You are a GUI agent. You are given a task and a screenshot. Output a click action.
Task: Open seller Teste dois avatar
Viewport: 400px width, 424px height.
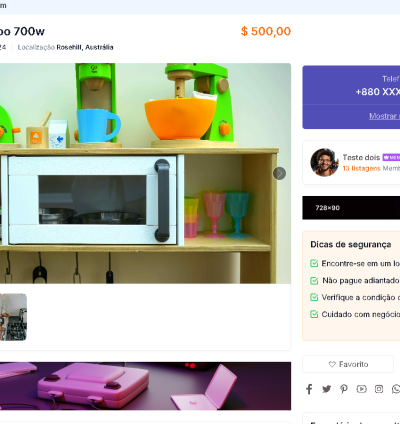click(x=325, y=162)
